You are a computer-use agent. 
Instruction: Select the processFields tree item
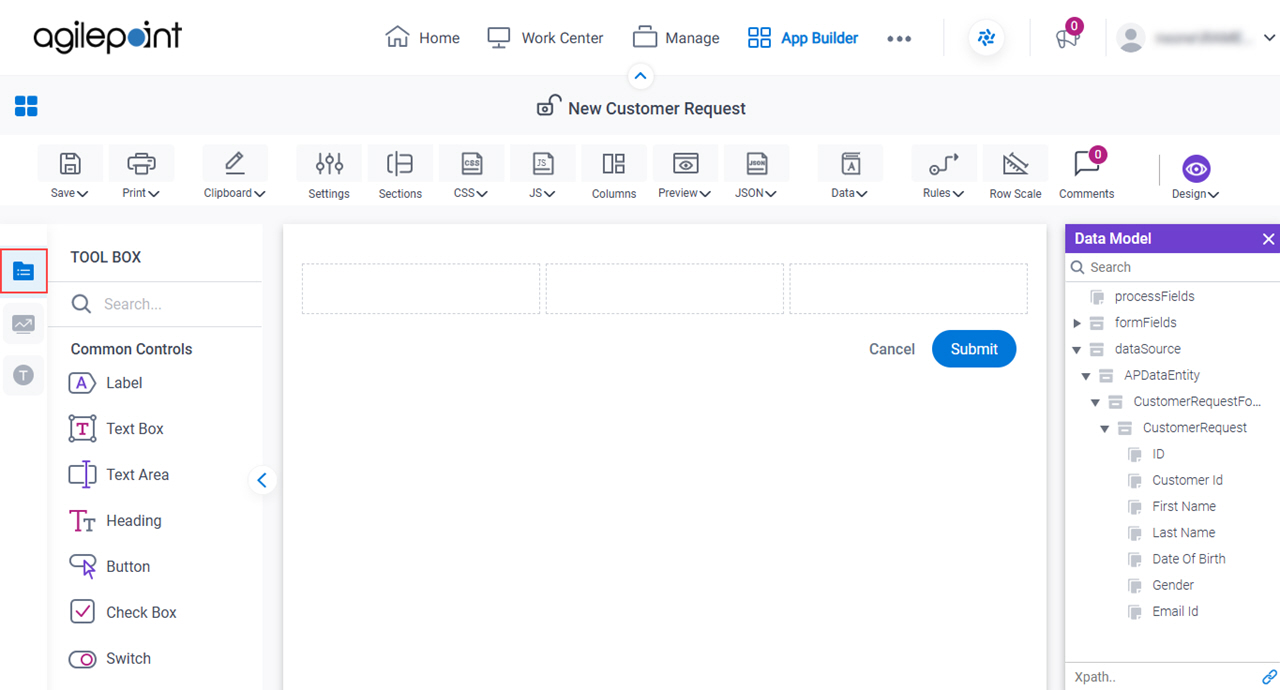[1155, 296]
